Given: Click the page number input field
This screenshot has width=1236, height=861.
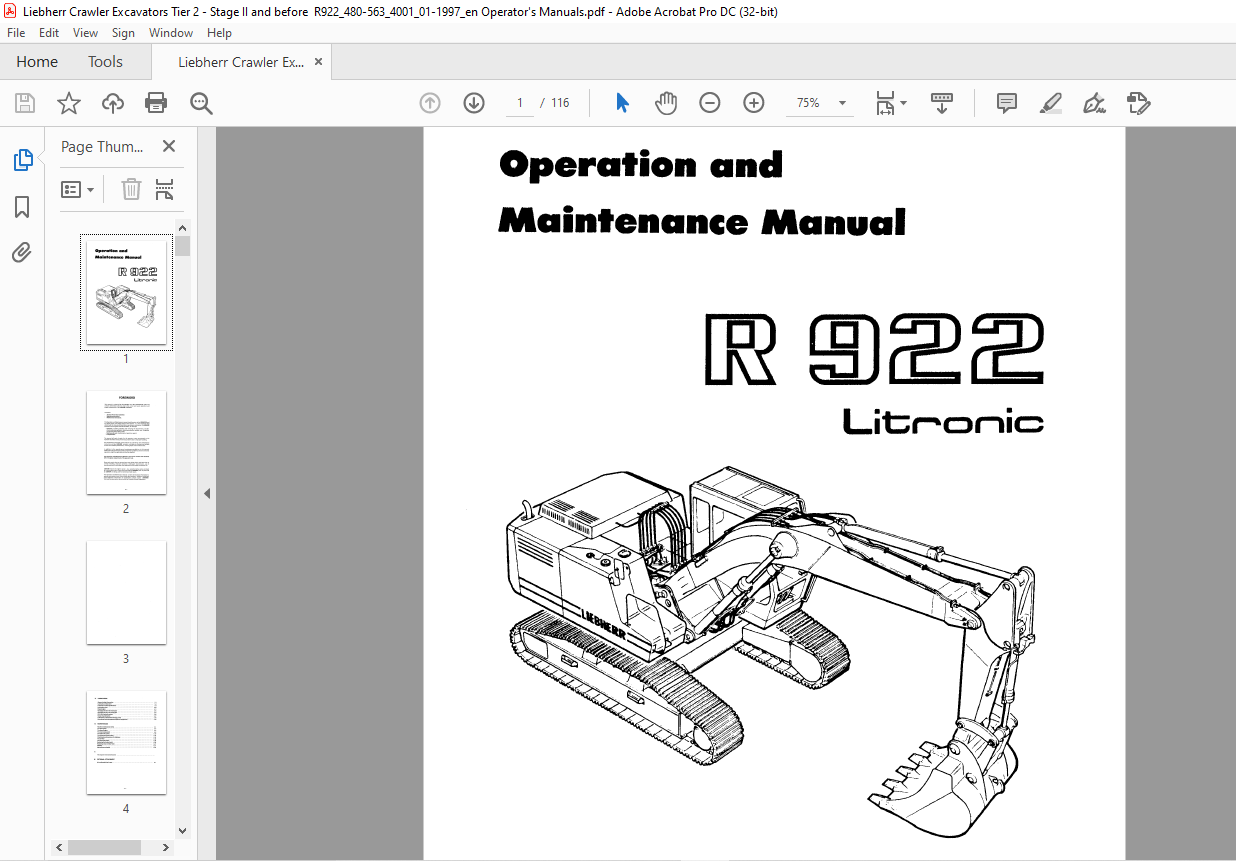Looking at the screenshot, I should point(519,103).
